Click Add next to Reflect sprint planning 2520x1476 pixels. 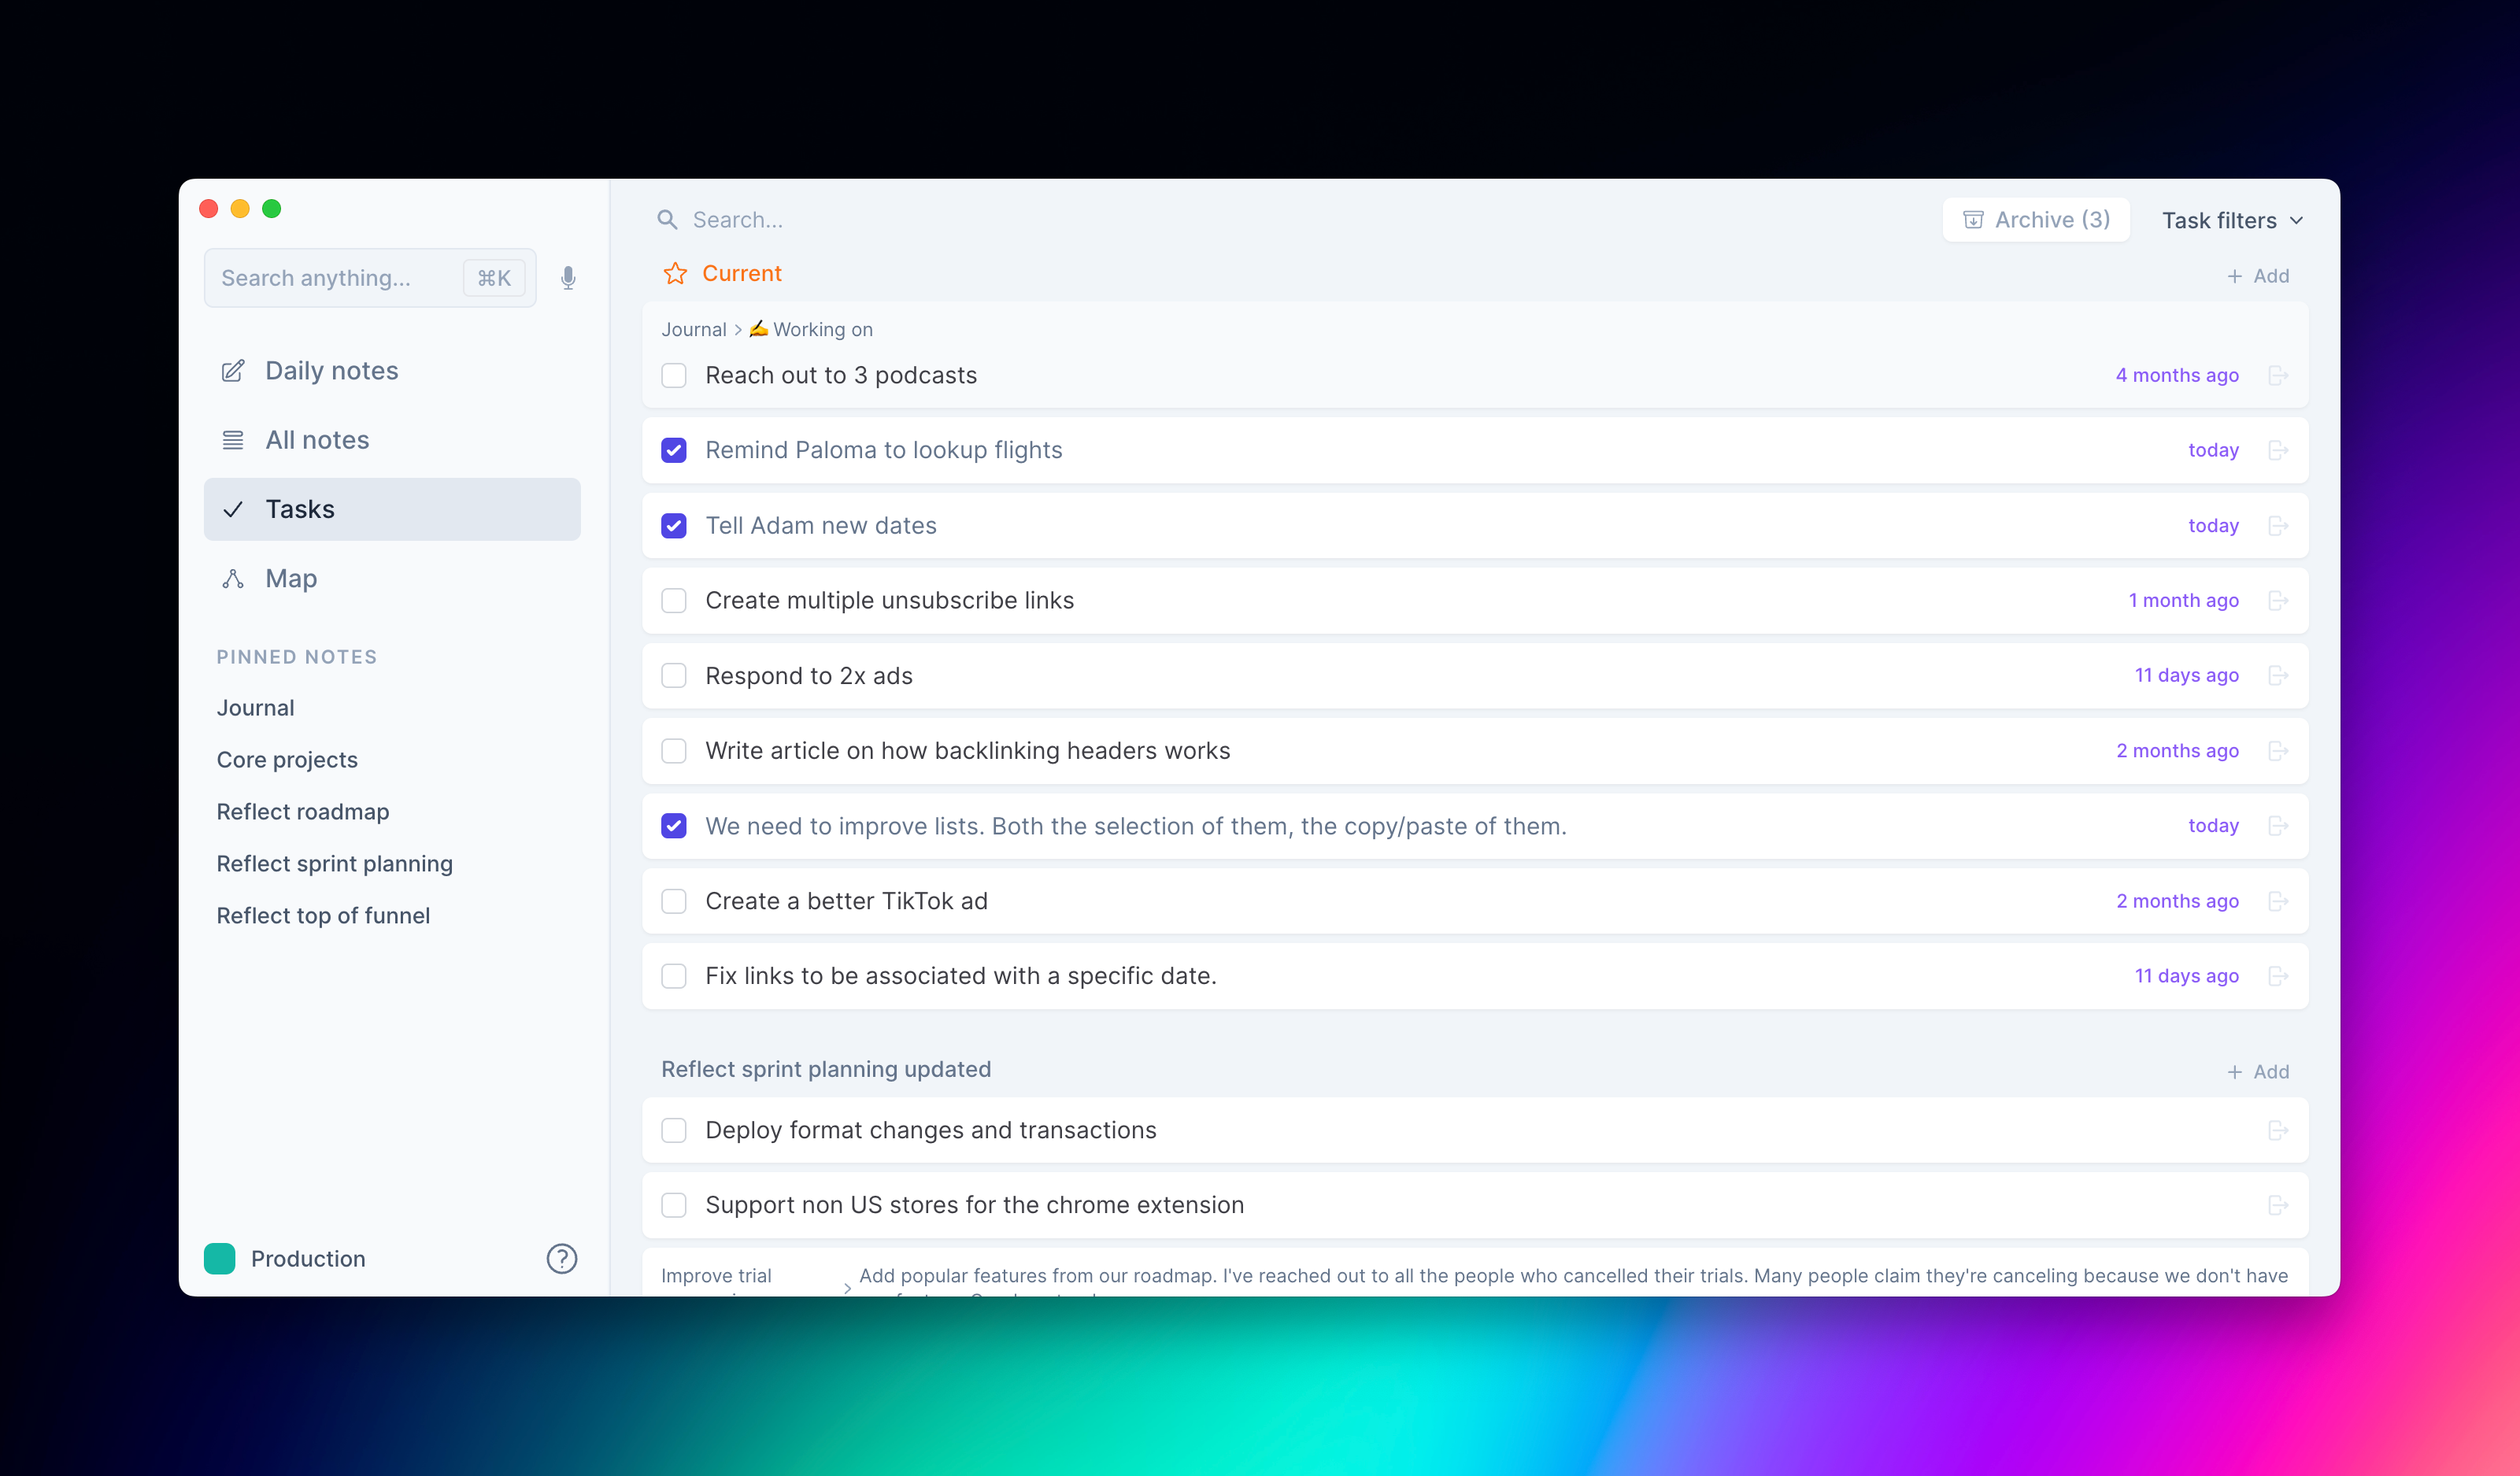(2258, 1071)
